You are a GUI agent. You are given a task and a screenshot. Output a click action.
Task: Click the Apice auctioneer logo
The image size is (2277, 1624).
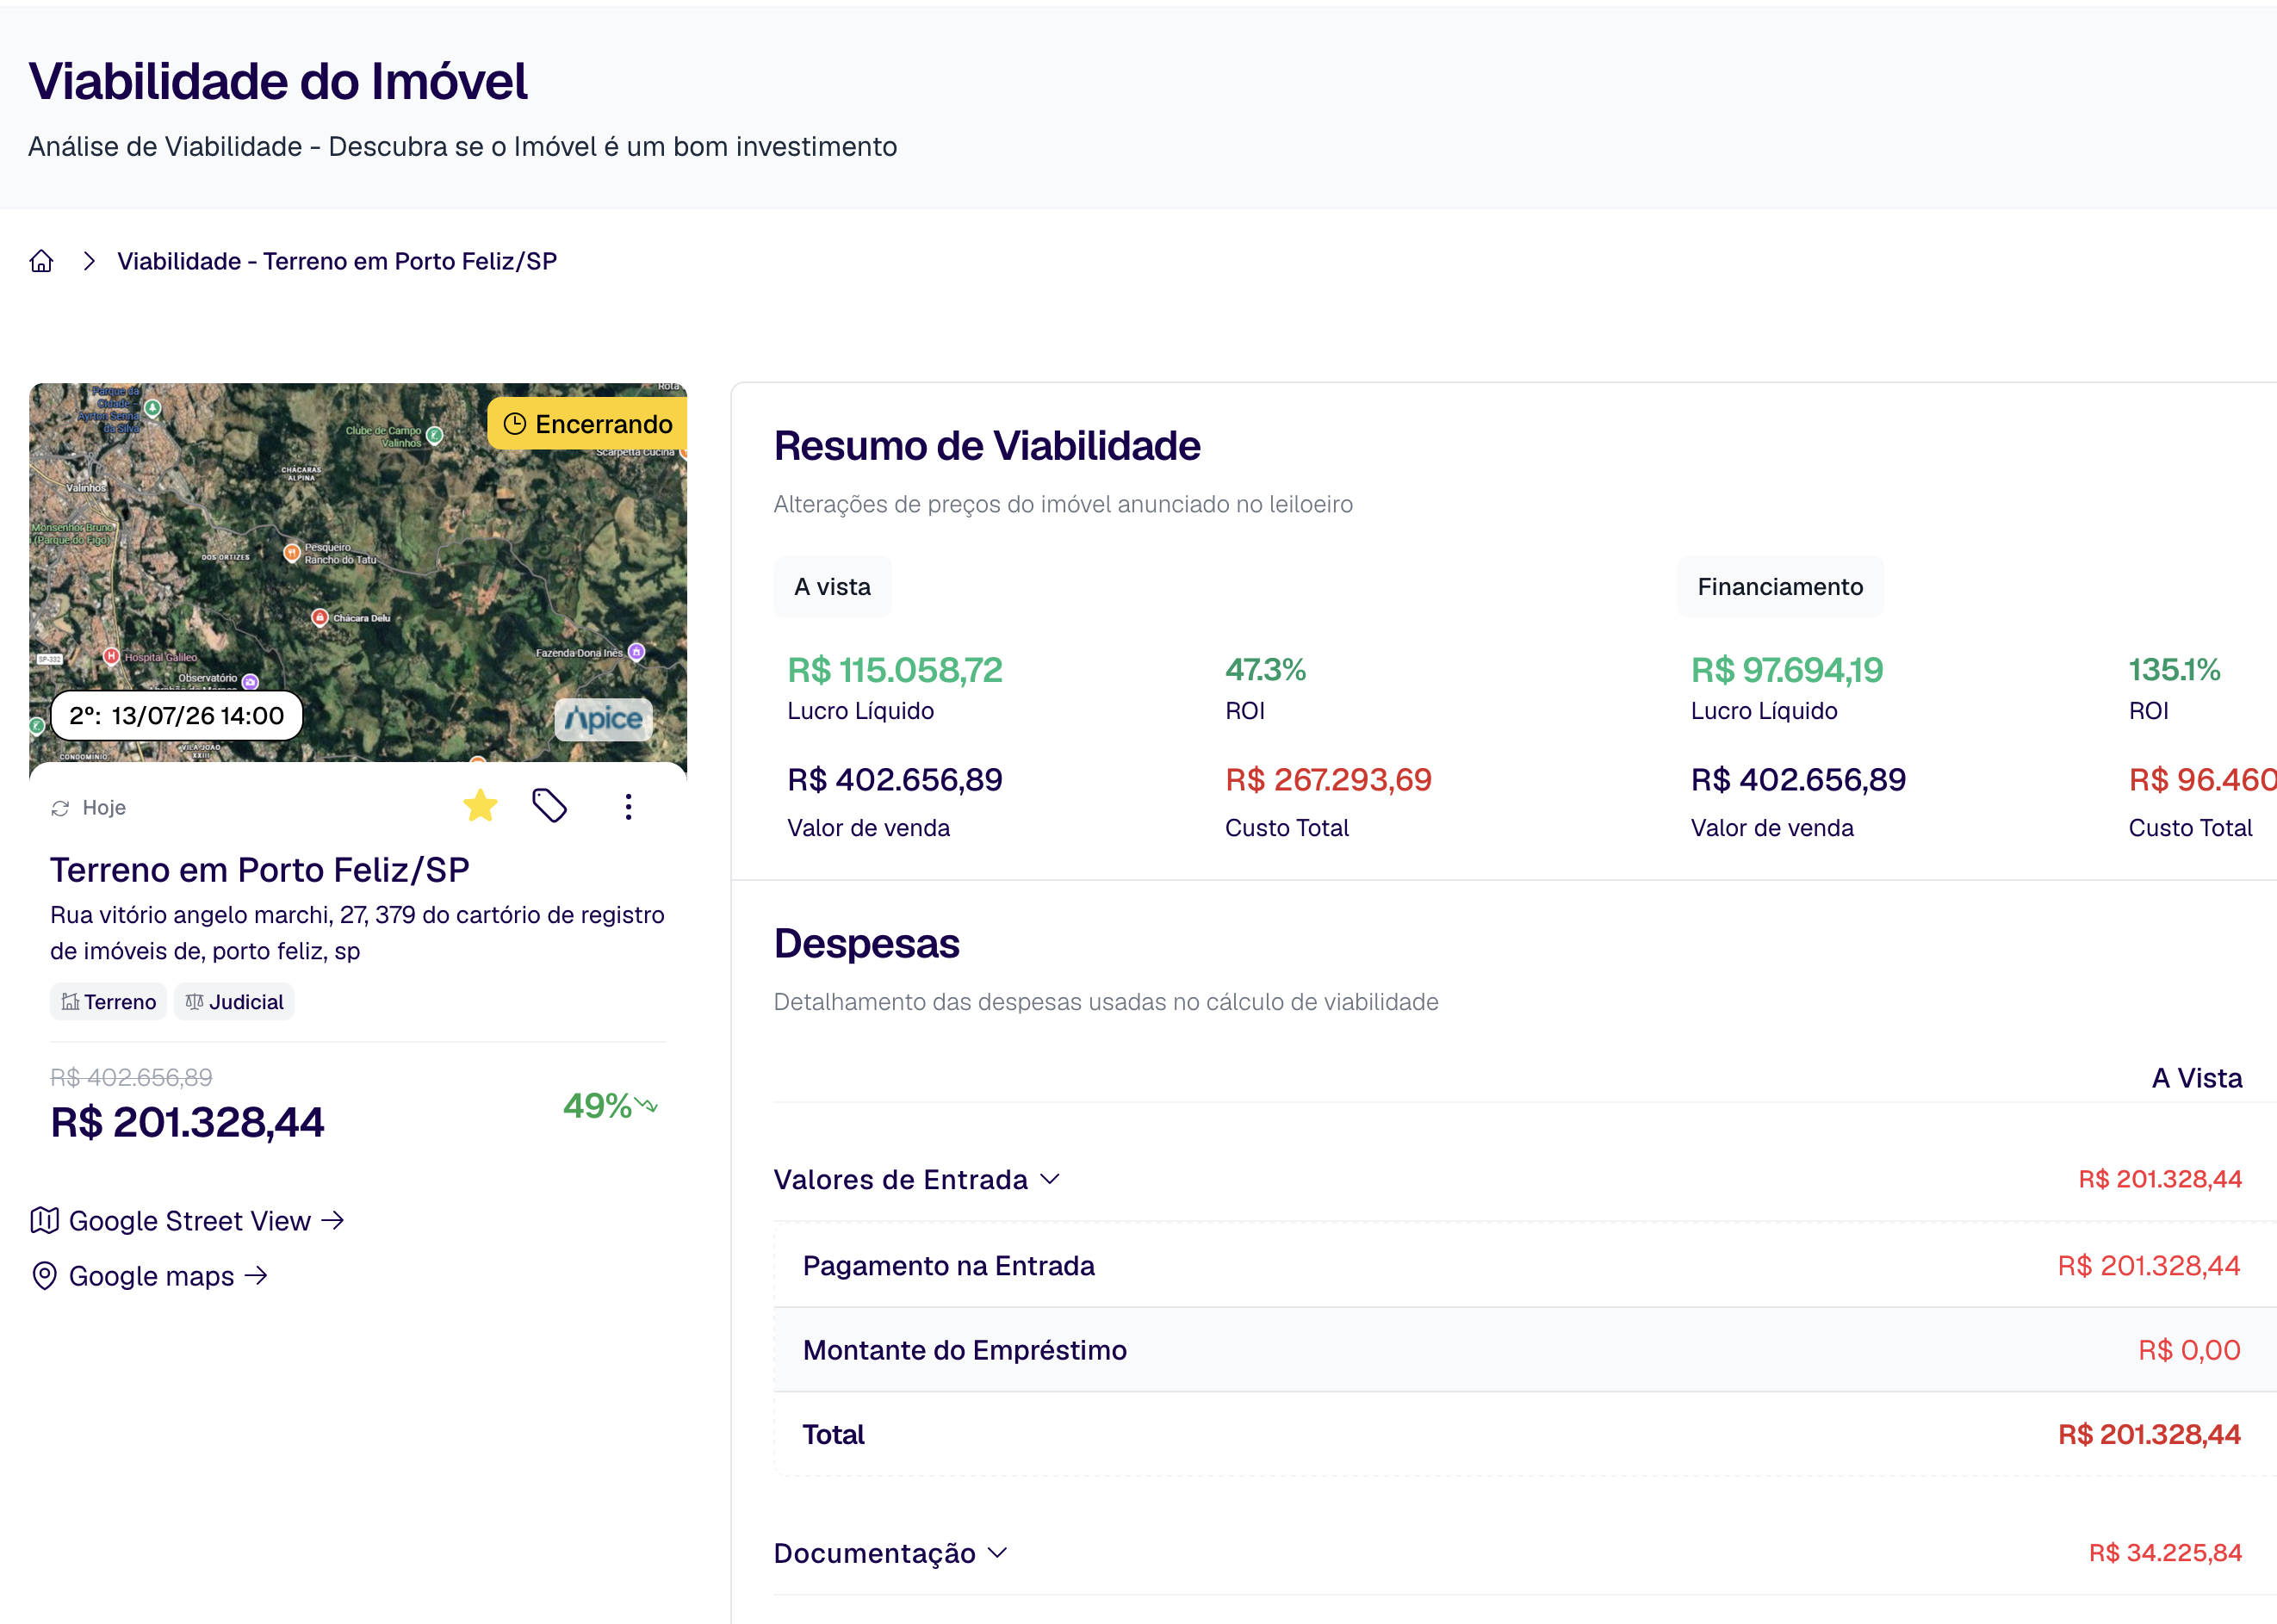click(x=604, y=719)
